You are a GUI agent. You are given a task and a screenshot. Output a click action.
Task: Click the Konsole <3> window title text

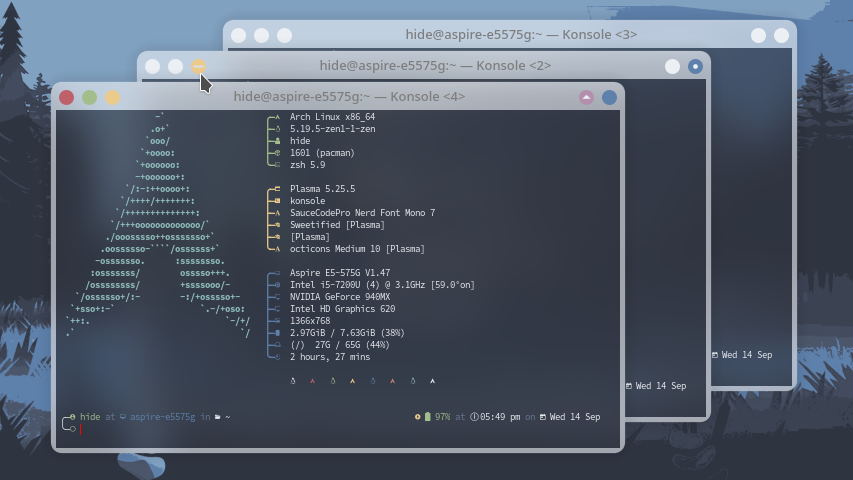[521, 34]
